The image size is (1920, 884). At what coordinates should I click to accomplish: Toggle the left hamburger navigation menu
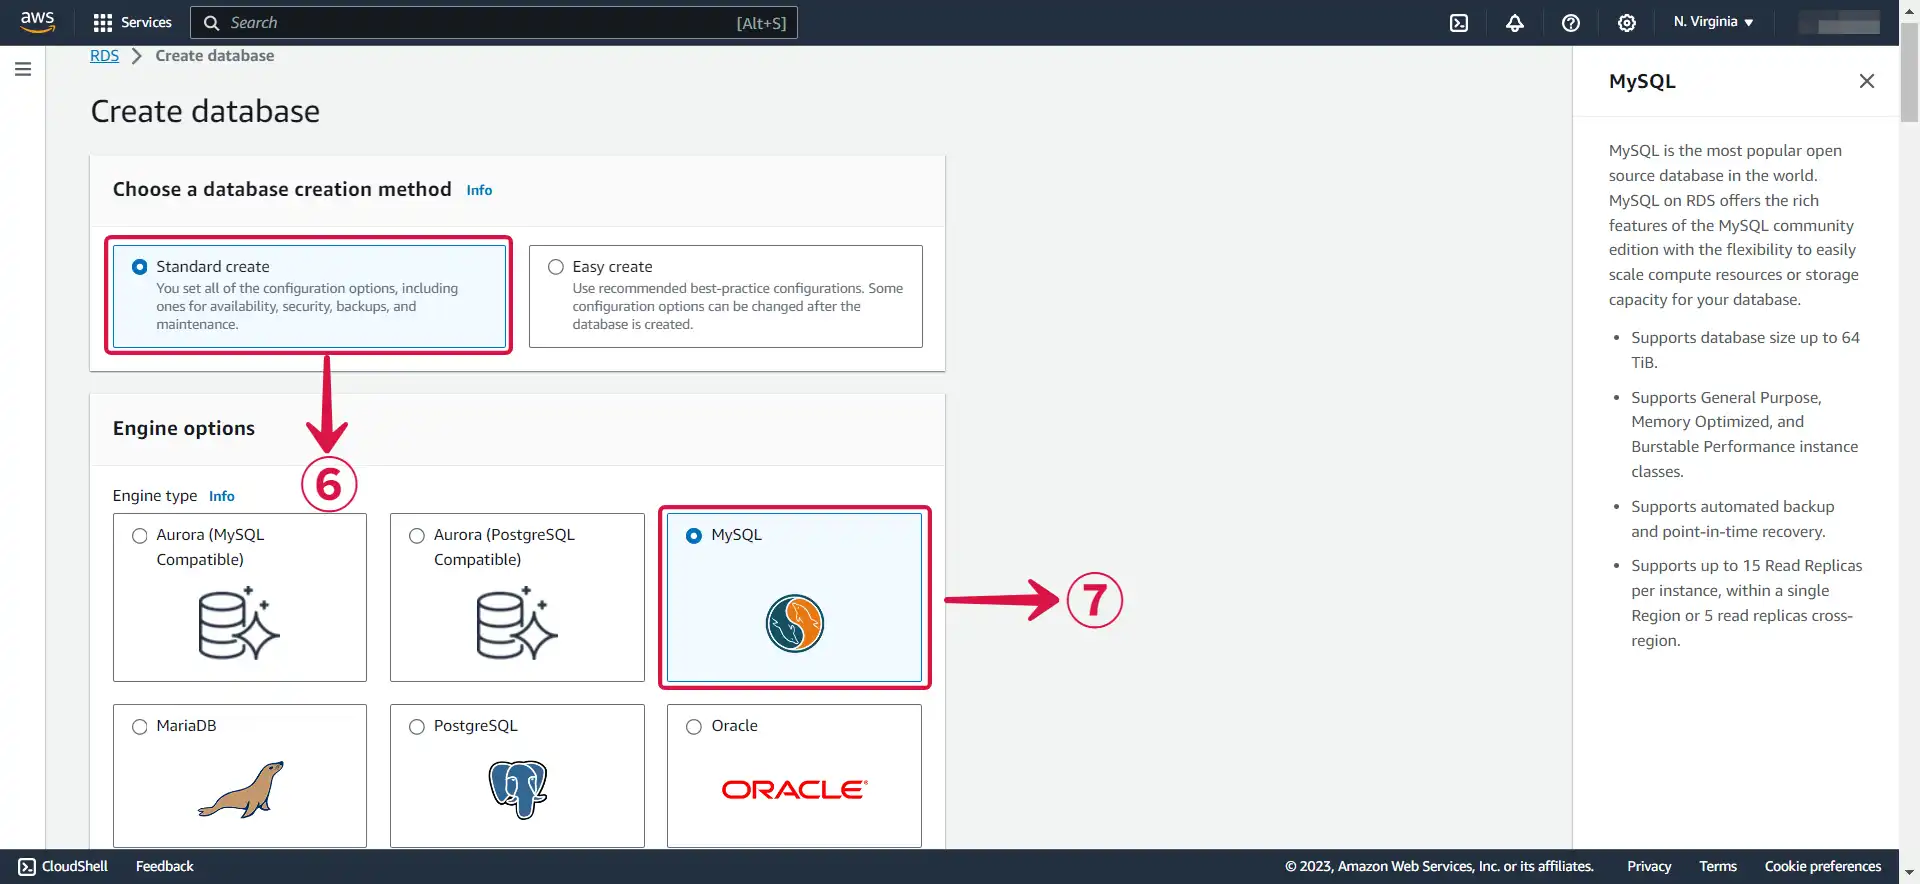(23, 69)
